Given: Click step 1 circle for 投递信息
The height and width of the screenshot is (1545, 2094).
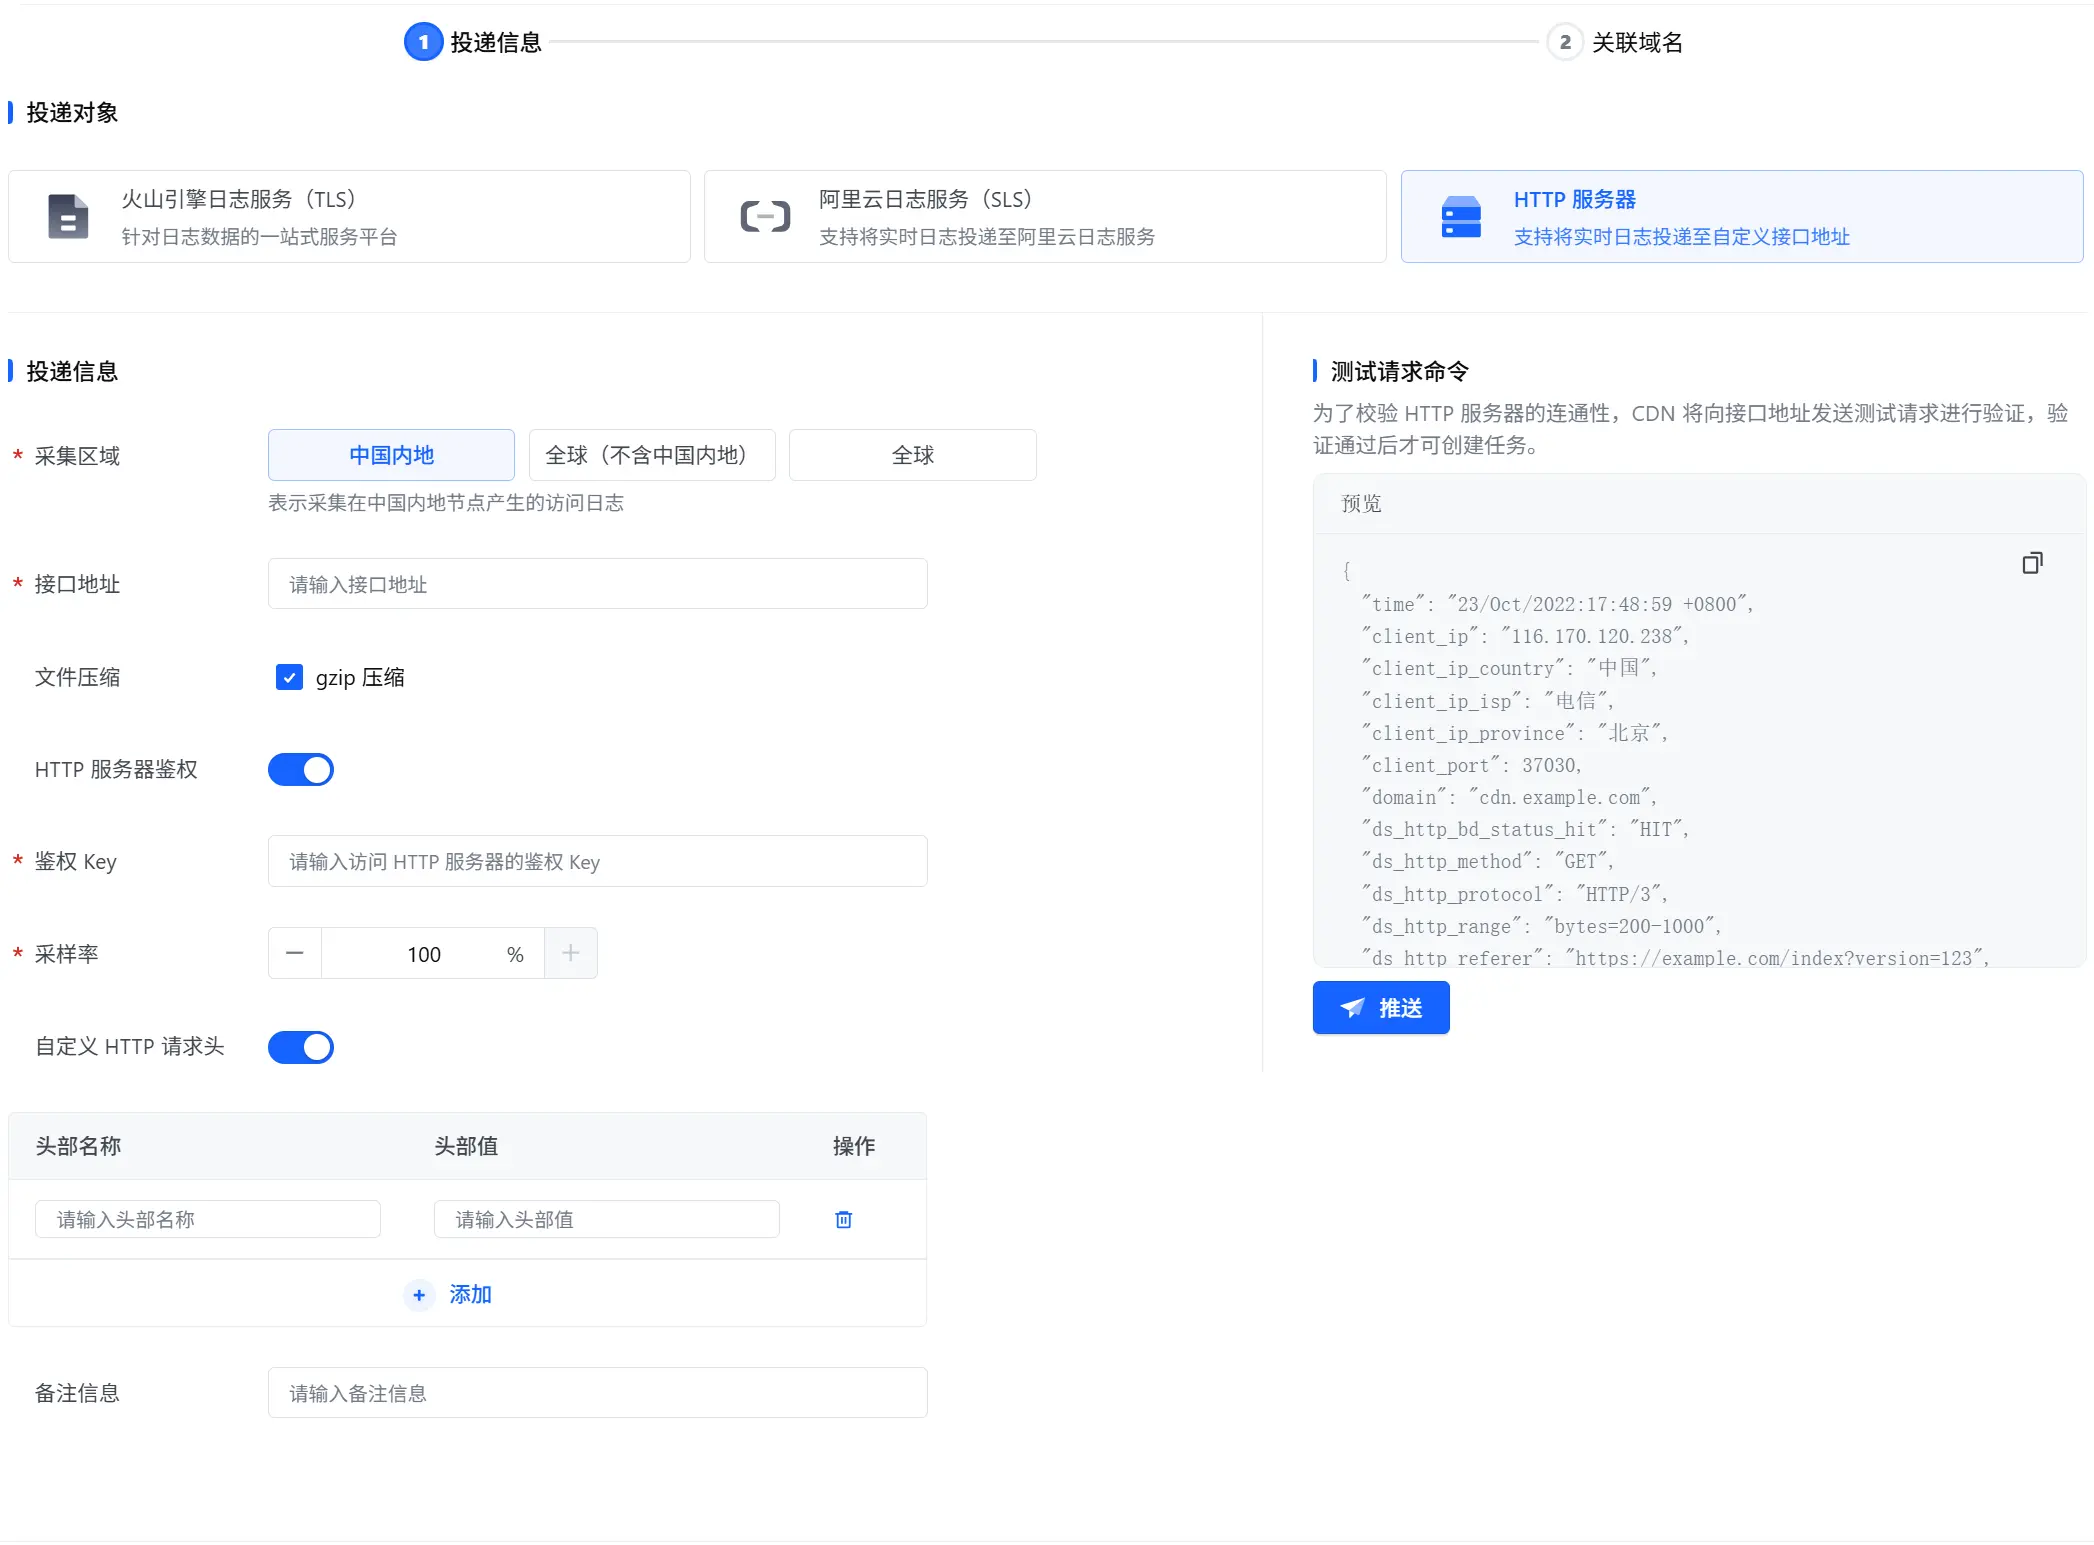Looking at the screenshot, I should click(x=423, y=42).
